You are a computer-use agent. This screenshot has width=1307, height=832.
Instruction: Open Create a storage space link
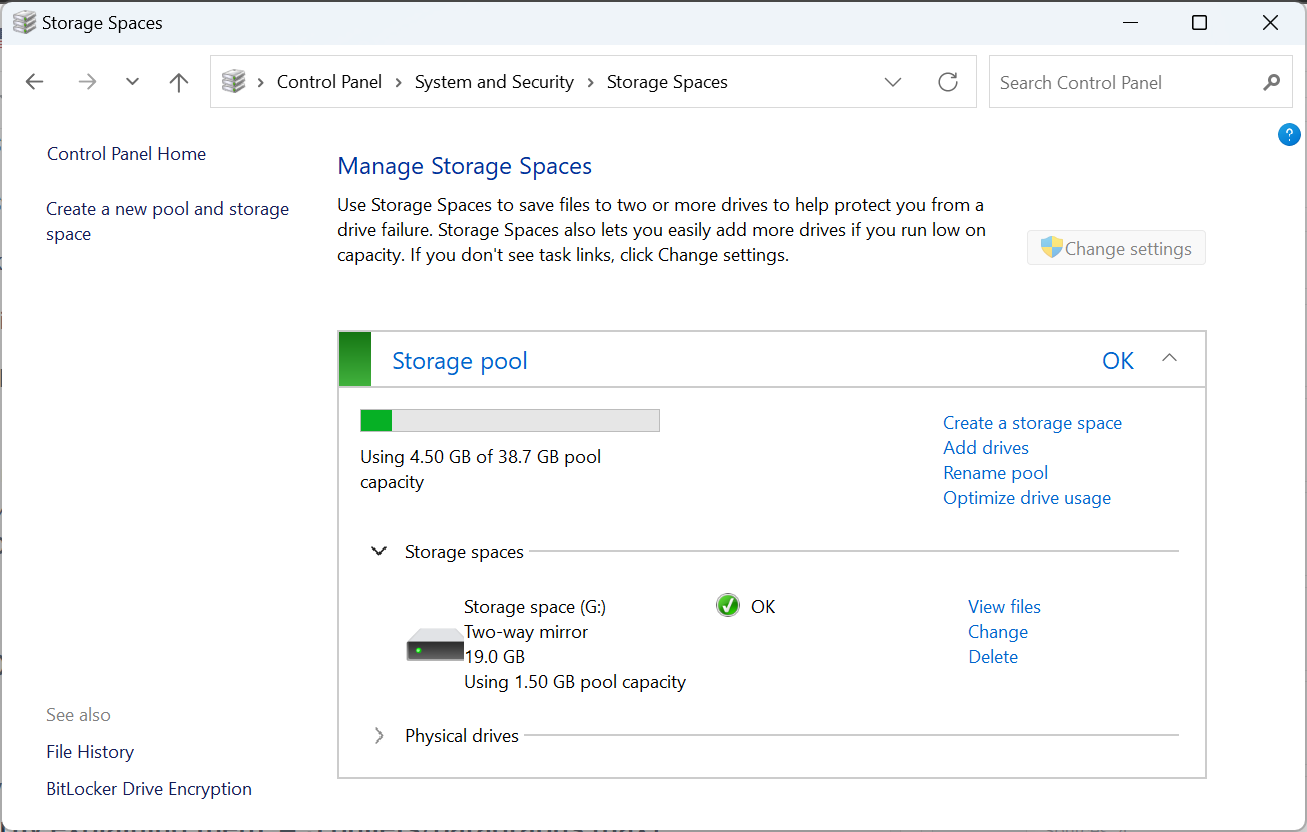(1032, 422)
